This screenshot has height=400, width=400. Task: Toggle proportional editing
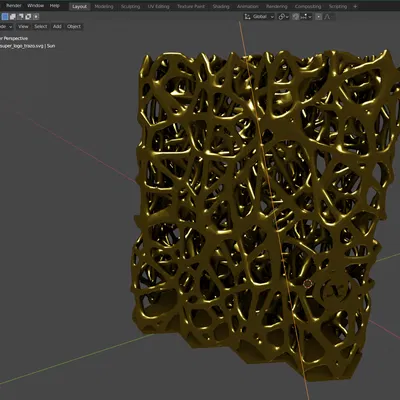[x=319, y=17]
